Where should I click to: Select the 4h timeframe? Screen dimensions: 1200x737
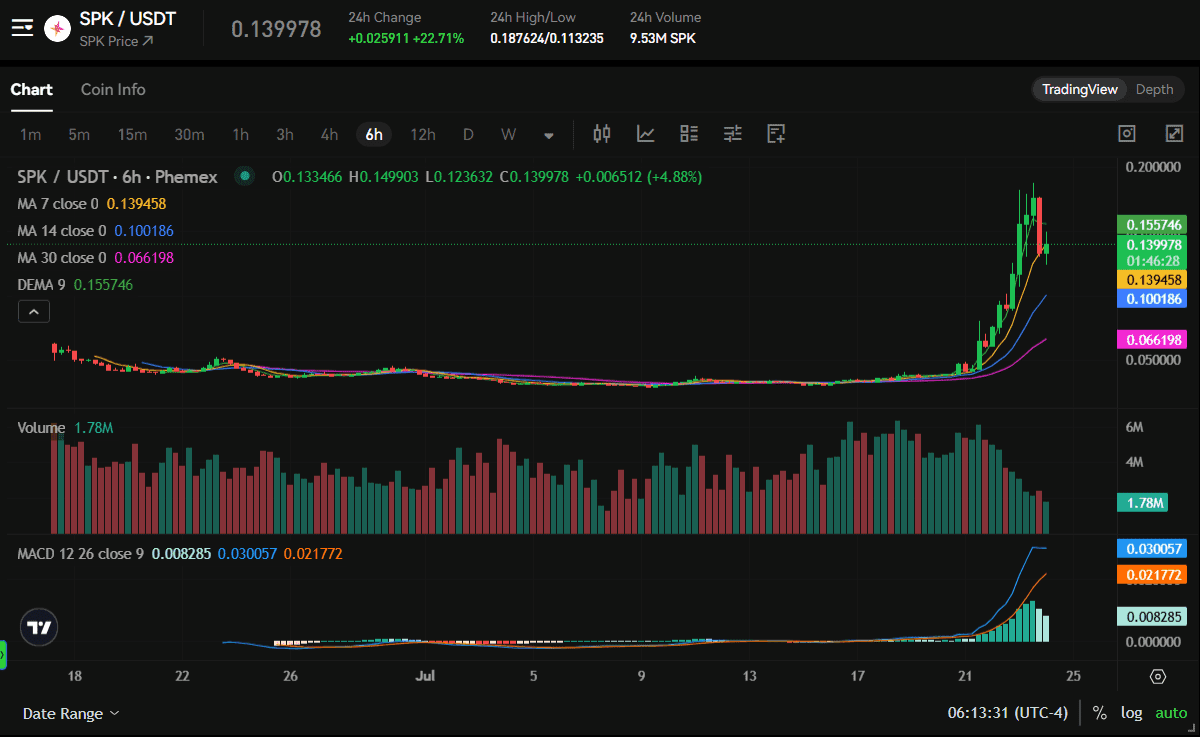point(329,134)
